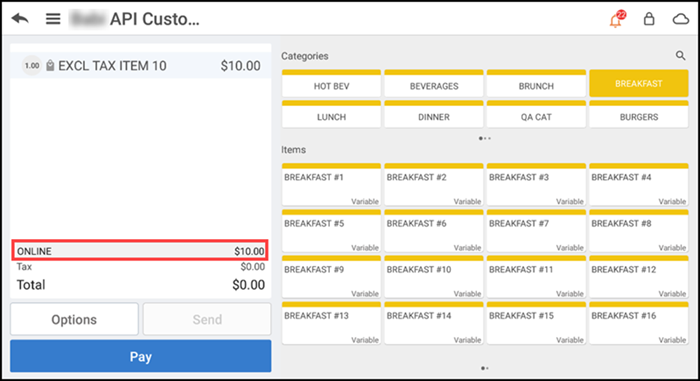
Task: Click the cloud sync icon
Action: point(681,19)
